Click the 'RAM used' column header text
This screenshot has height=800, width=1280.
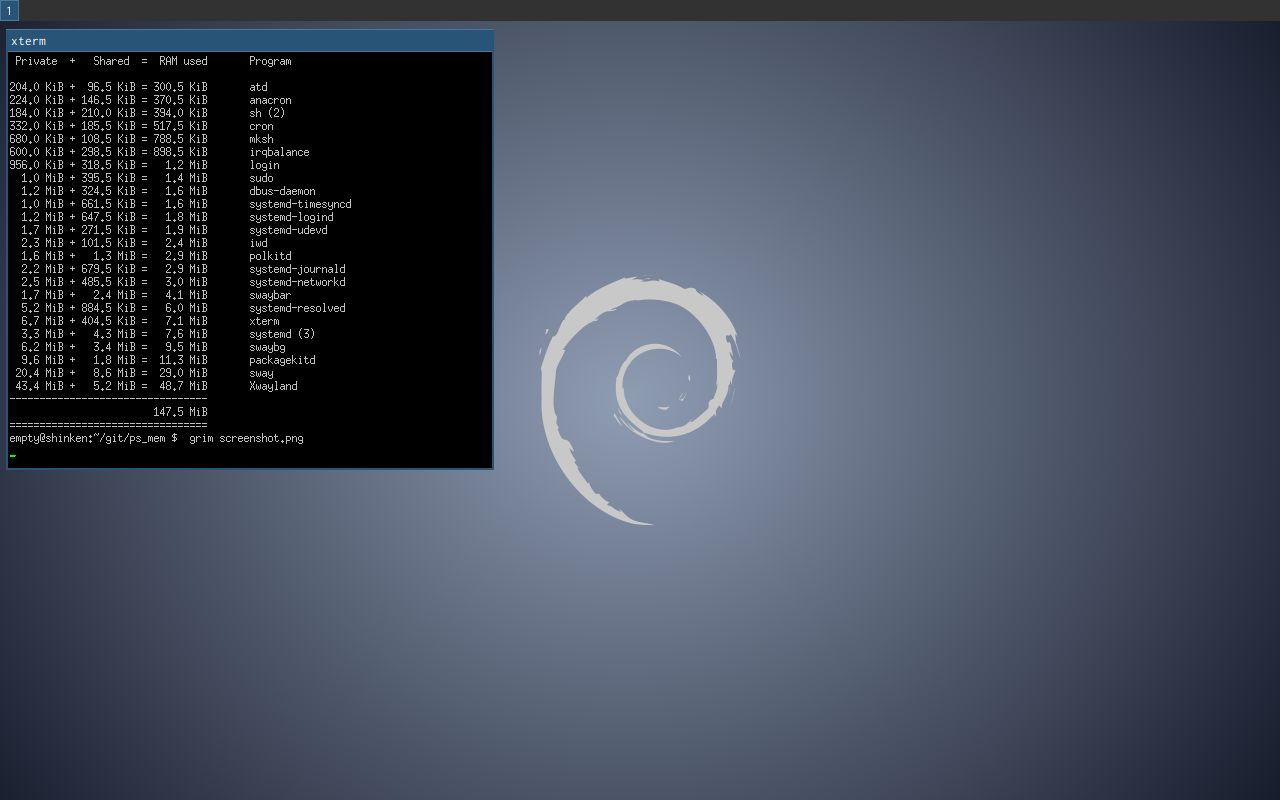coord(183,61)
